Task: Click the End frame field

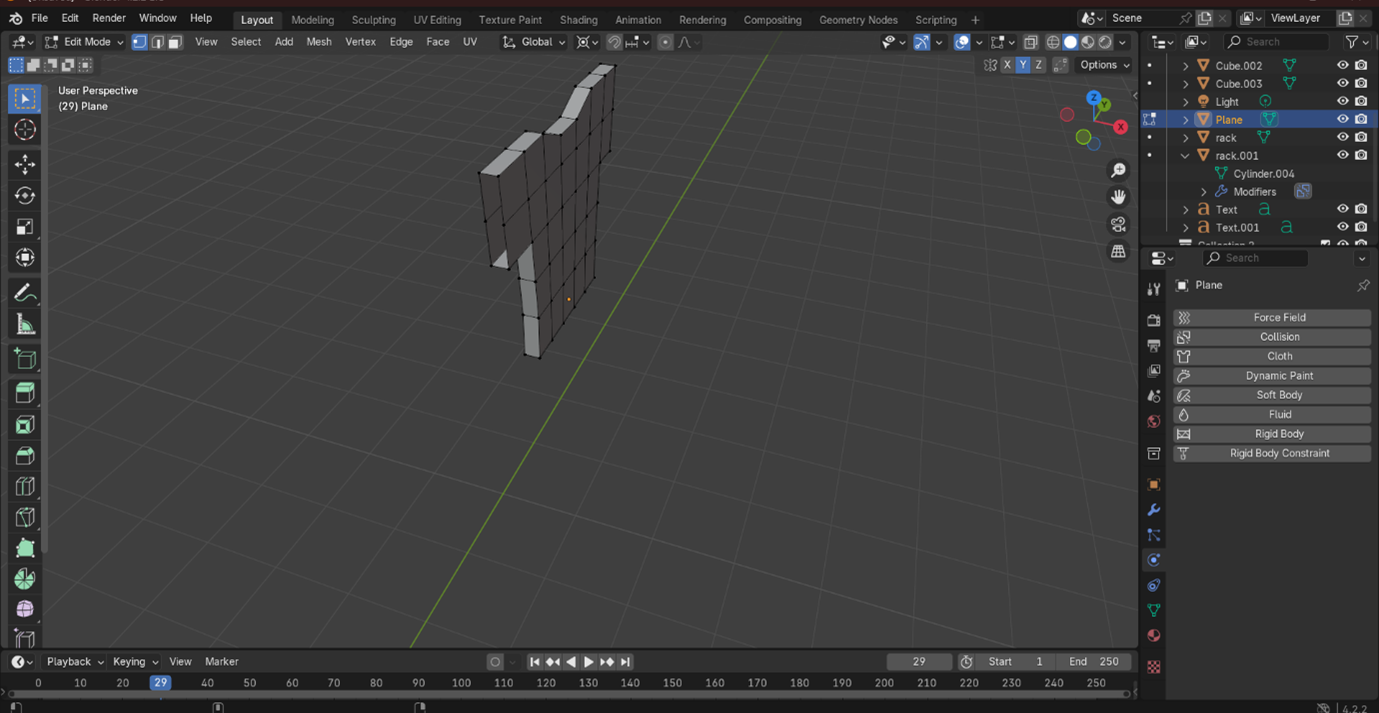Action: (1093, 661)
